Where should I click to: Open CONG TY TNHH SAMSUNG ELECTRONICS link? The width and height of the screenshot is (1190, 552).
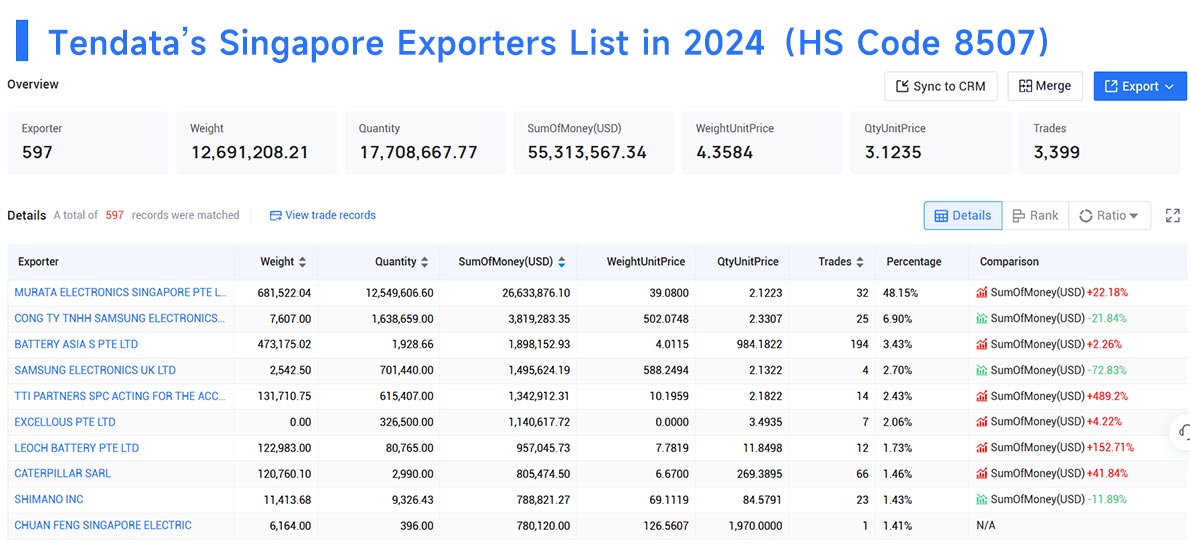click(120, 318)
